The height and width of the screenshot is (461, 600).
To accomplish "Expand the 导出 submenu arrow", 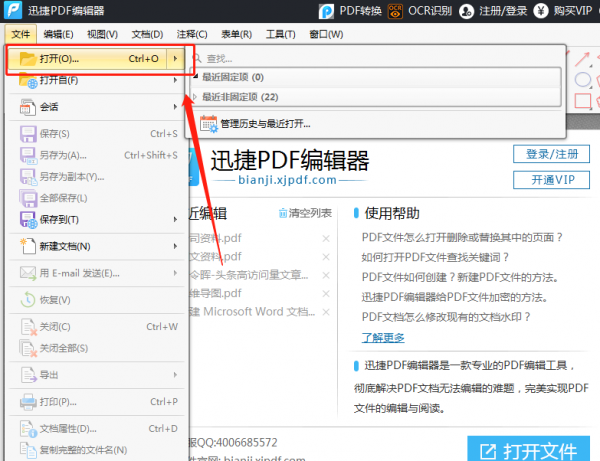I will coord(175,375).
